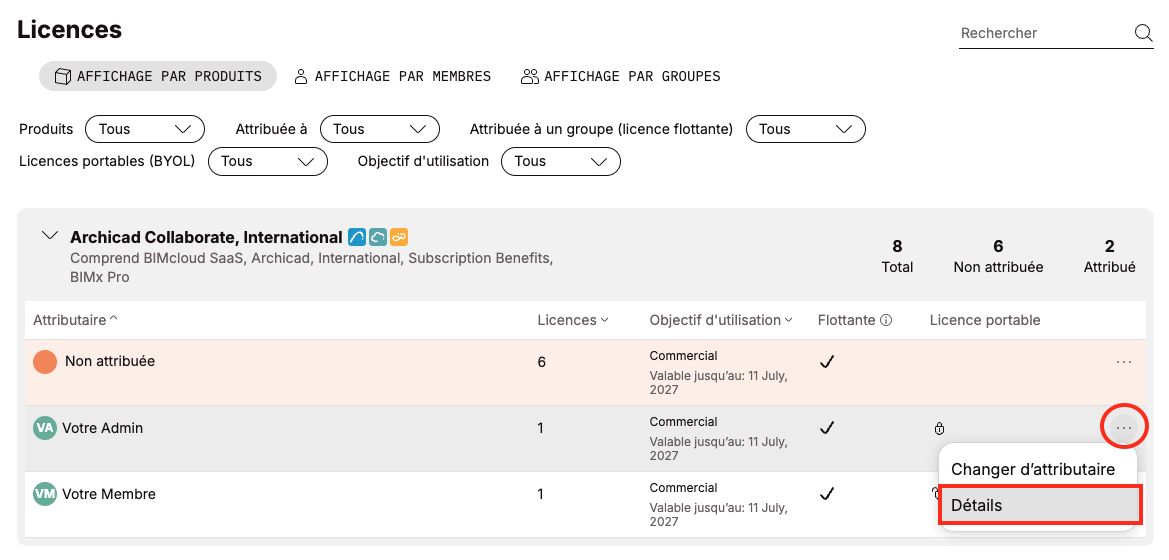
Task: Click the VM avatar of Votre Membre
Action: click(45, 494)
